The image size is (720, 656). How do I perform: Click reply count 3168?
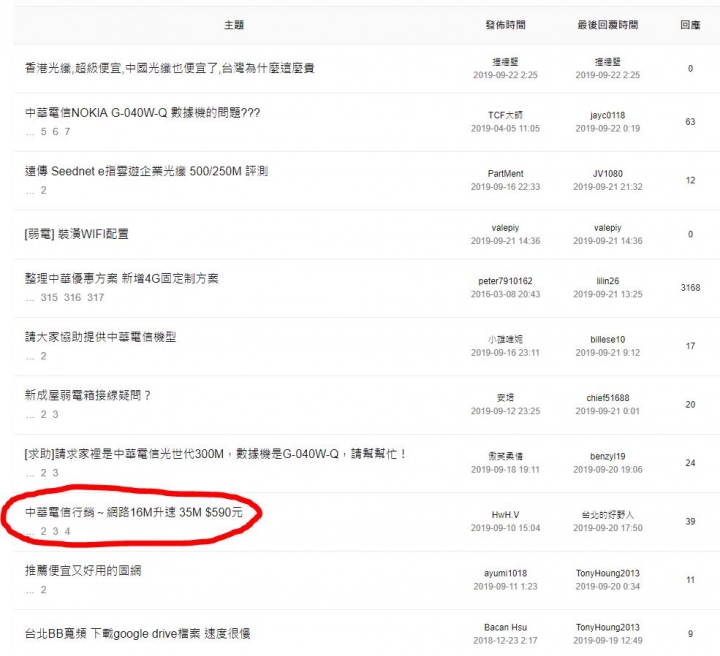click(690, 287)
